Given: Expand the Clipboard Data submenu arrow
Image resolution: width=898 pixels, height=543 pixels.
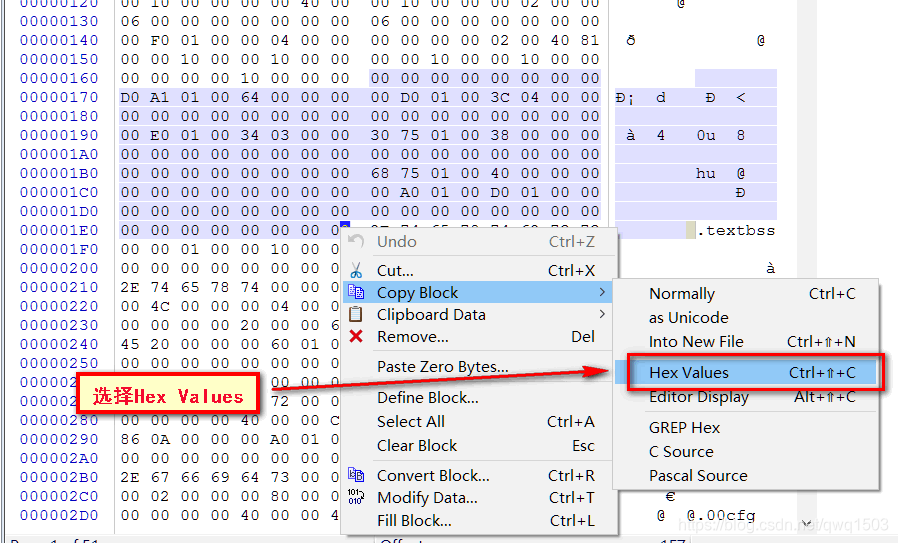Looking at the screenshot, I should [602, 314].
